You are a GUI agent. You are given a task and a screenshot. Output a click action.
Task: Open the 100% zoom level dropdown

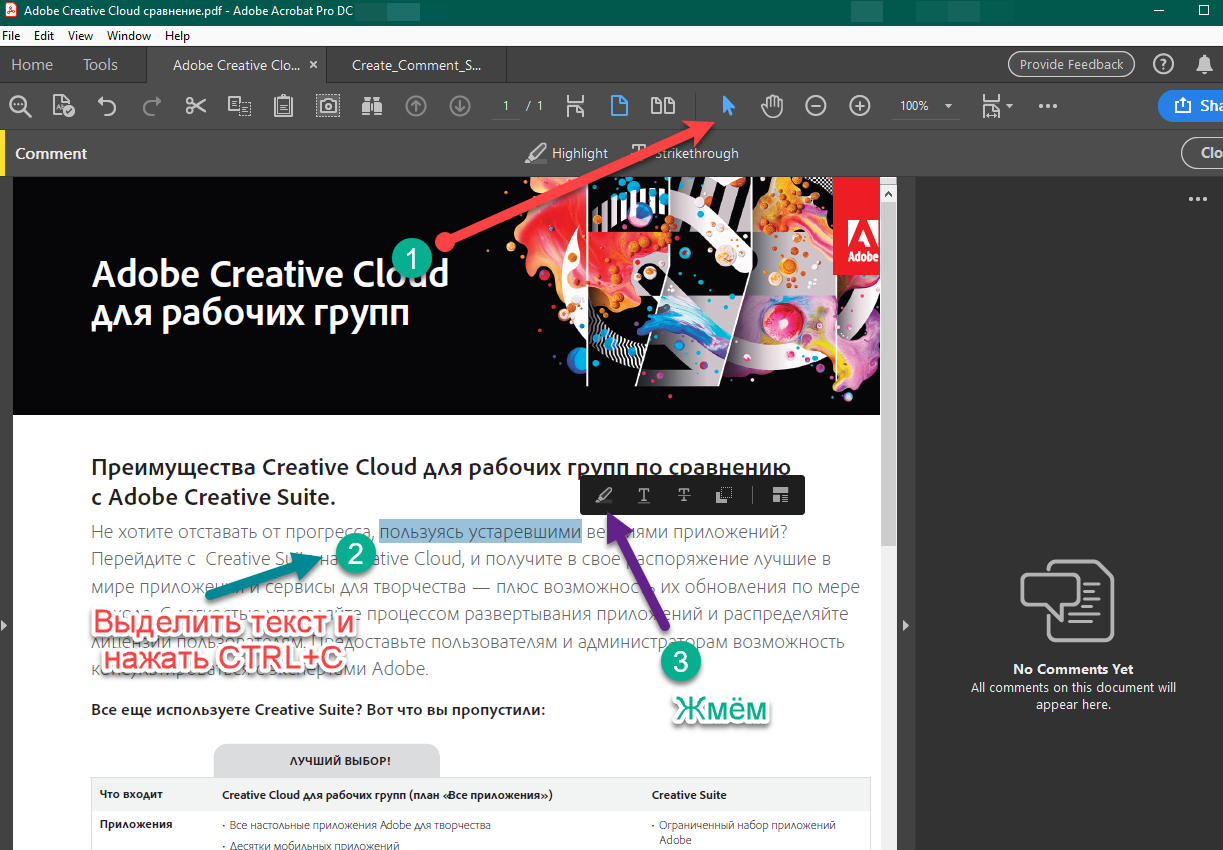(x=947, y=106)
